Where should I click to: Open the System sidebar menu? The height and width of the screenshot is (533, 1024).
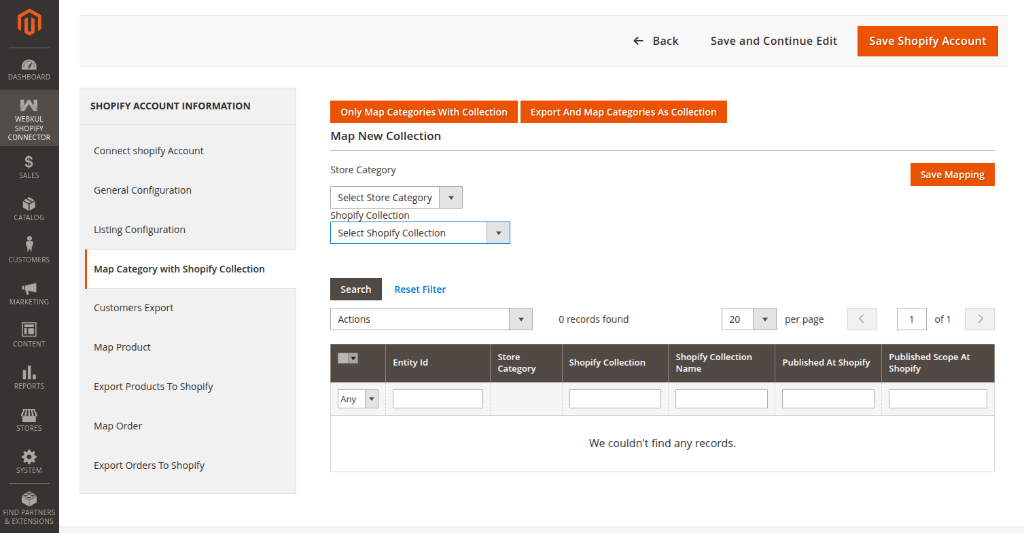(29, 462)
